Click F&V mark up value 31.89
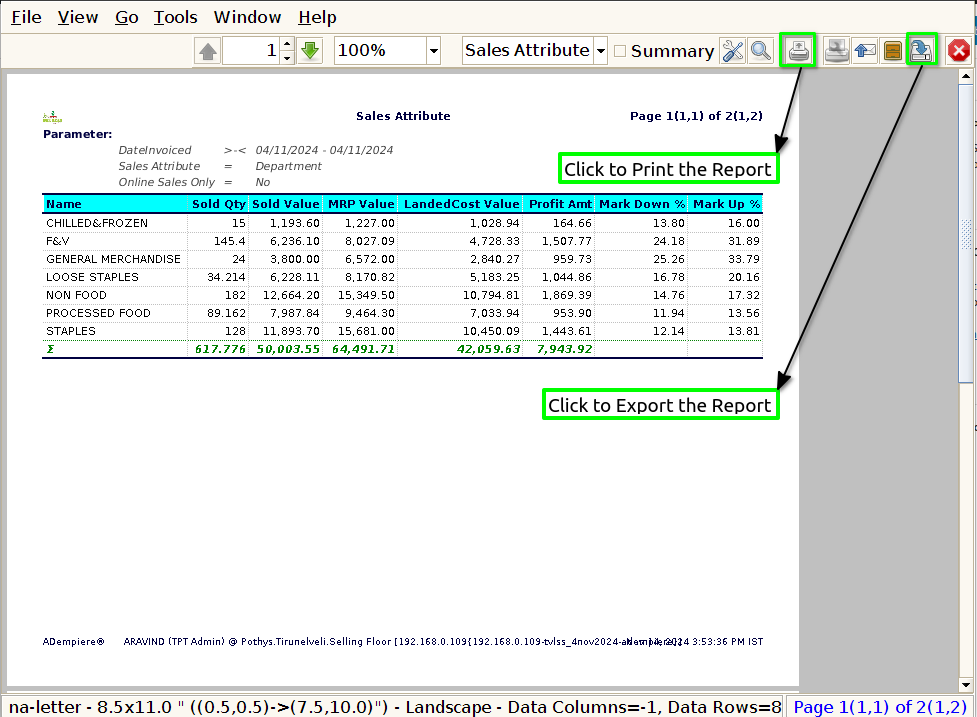 point(744,241)
